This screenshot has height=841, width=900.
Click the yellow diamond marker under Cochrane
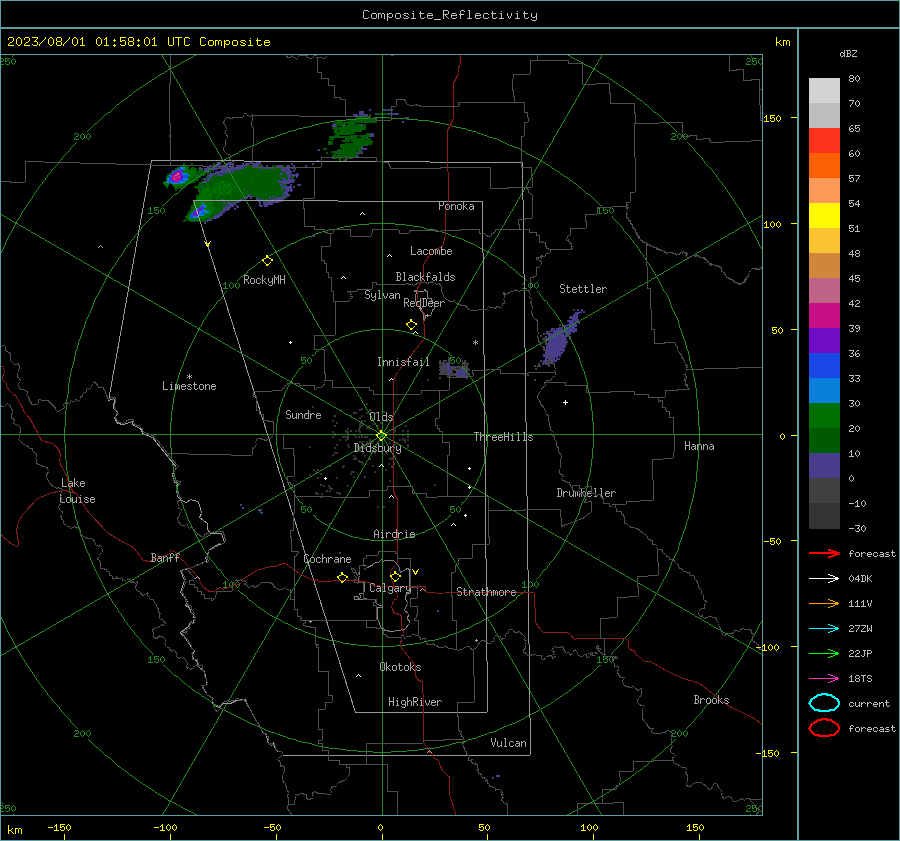click(x=342, y=577)
